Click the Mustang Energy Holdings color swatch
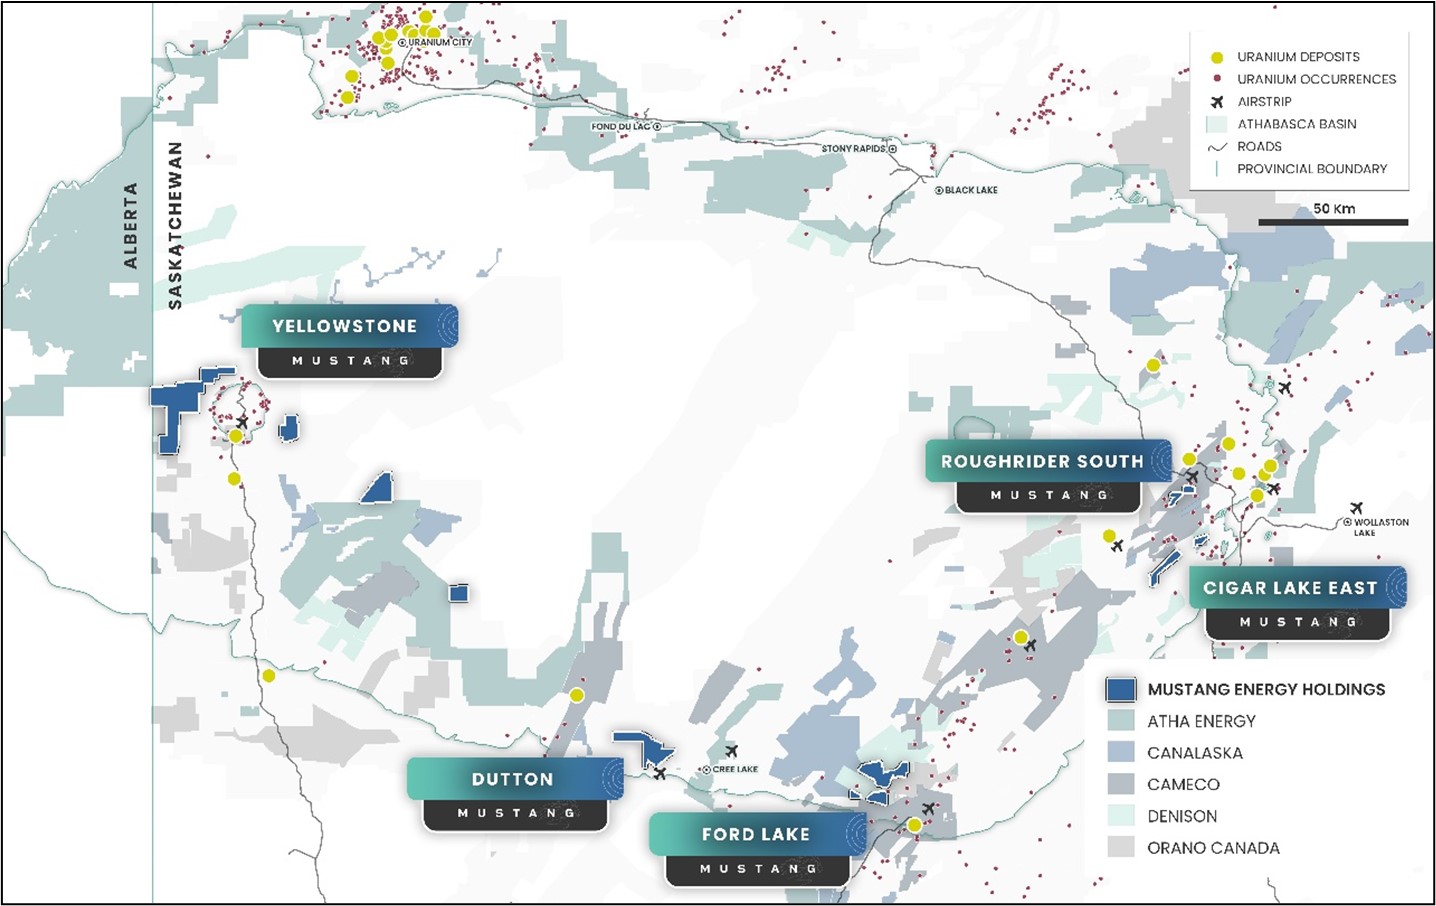The height and width of the screenshot is (906, 1436). pyautogui.click(x=1121, y=689)
